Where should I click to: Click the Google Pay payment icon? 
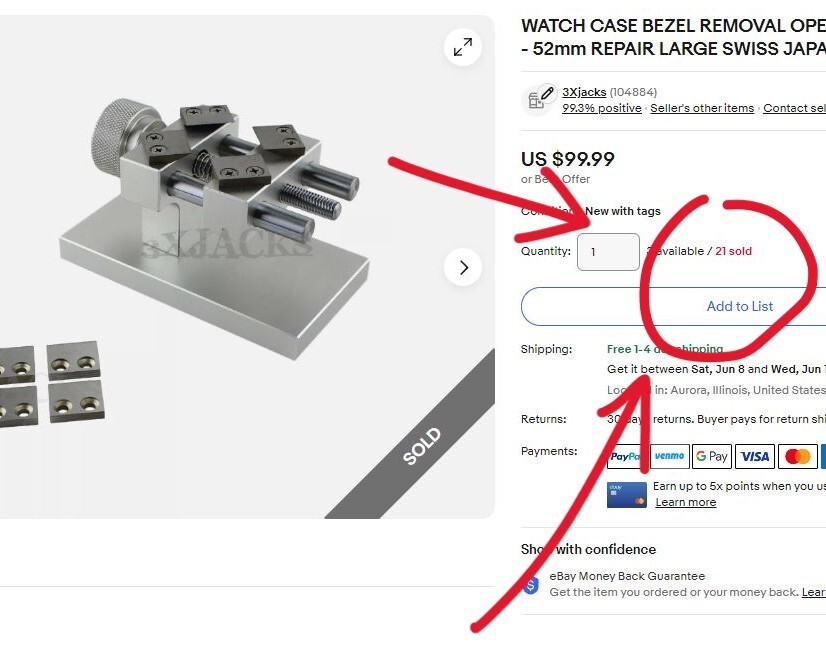point(712,456)
